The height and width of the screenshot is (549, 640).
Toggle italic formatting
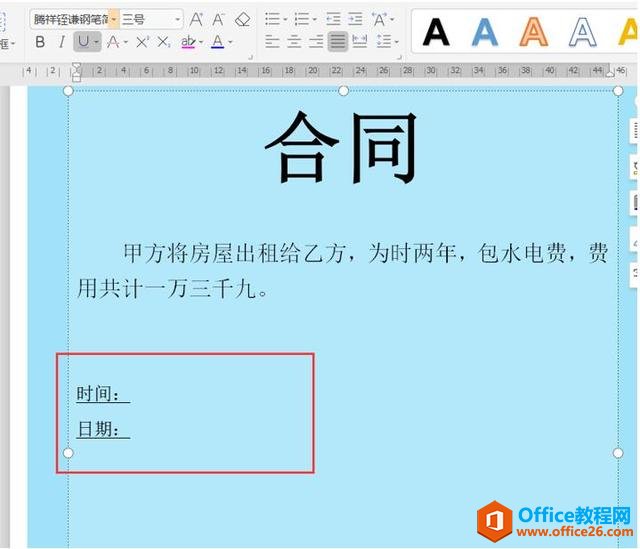tap(61, 42)
